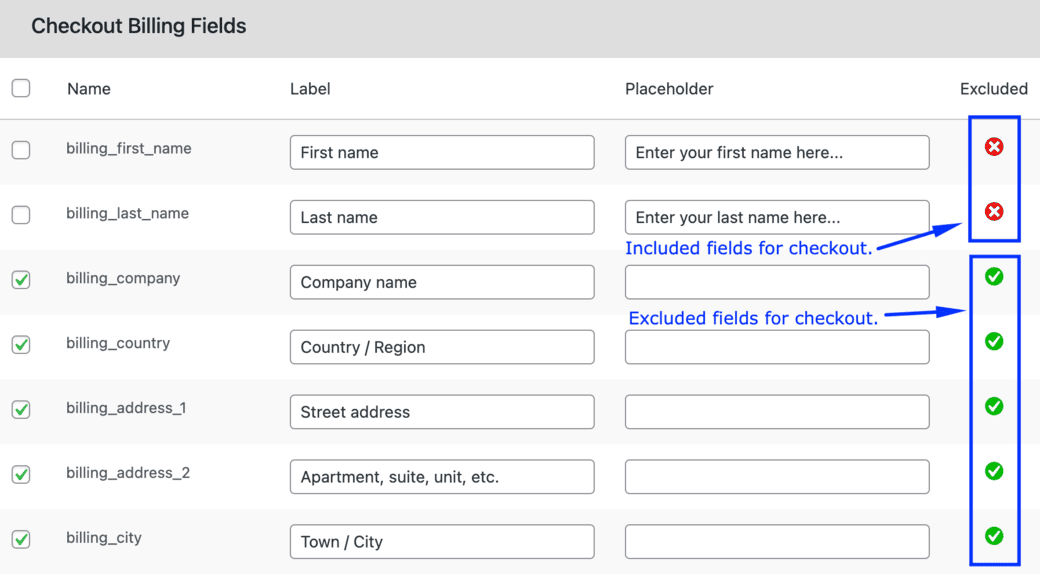Image resolution: width=1040 pixels, height=577 pixels.
Task: Uncheck the billing_country checkbox
Action: (21, 345)
